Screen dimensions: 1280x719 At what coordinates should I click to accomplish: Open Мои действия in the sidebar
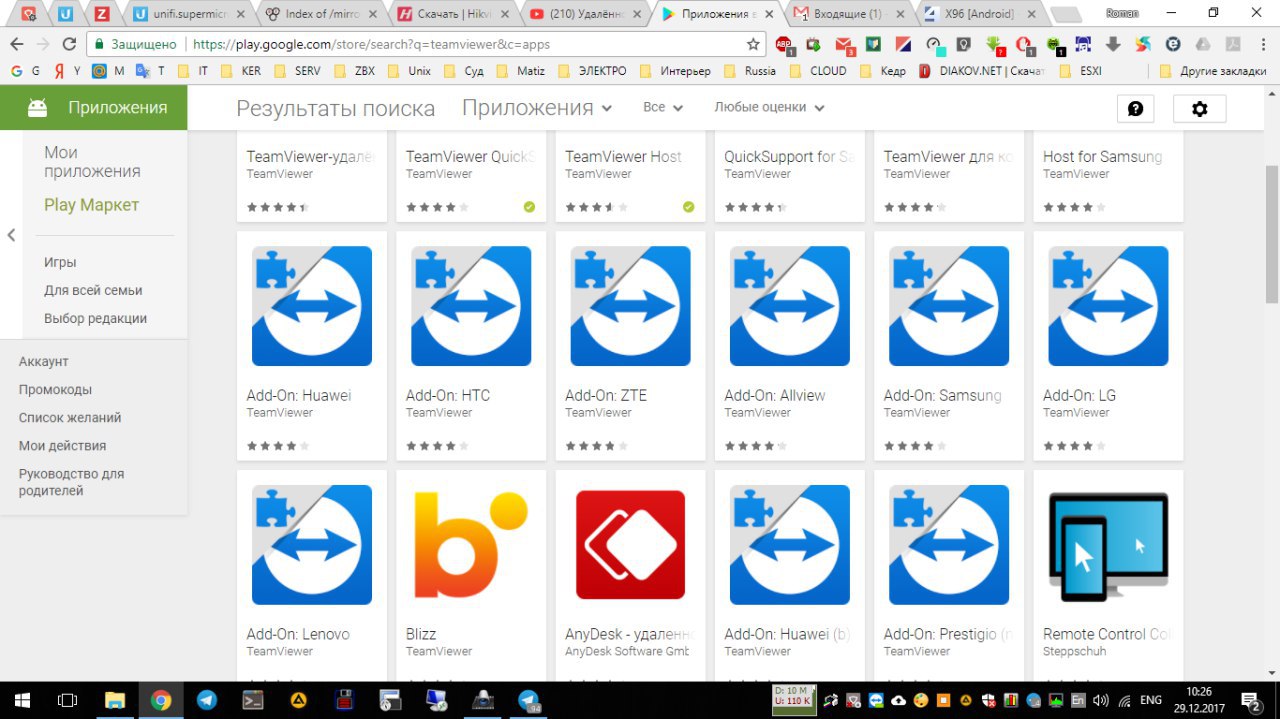pos(62,445)
